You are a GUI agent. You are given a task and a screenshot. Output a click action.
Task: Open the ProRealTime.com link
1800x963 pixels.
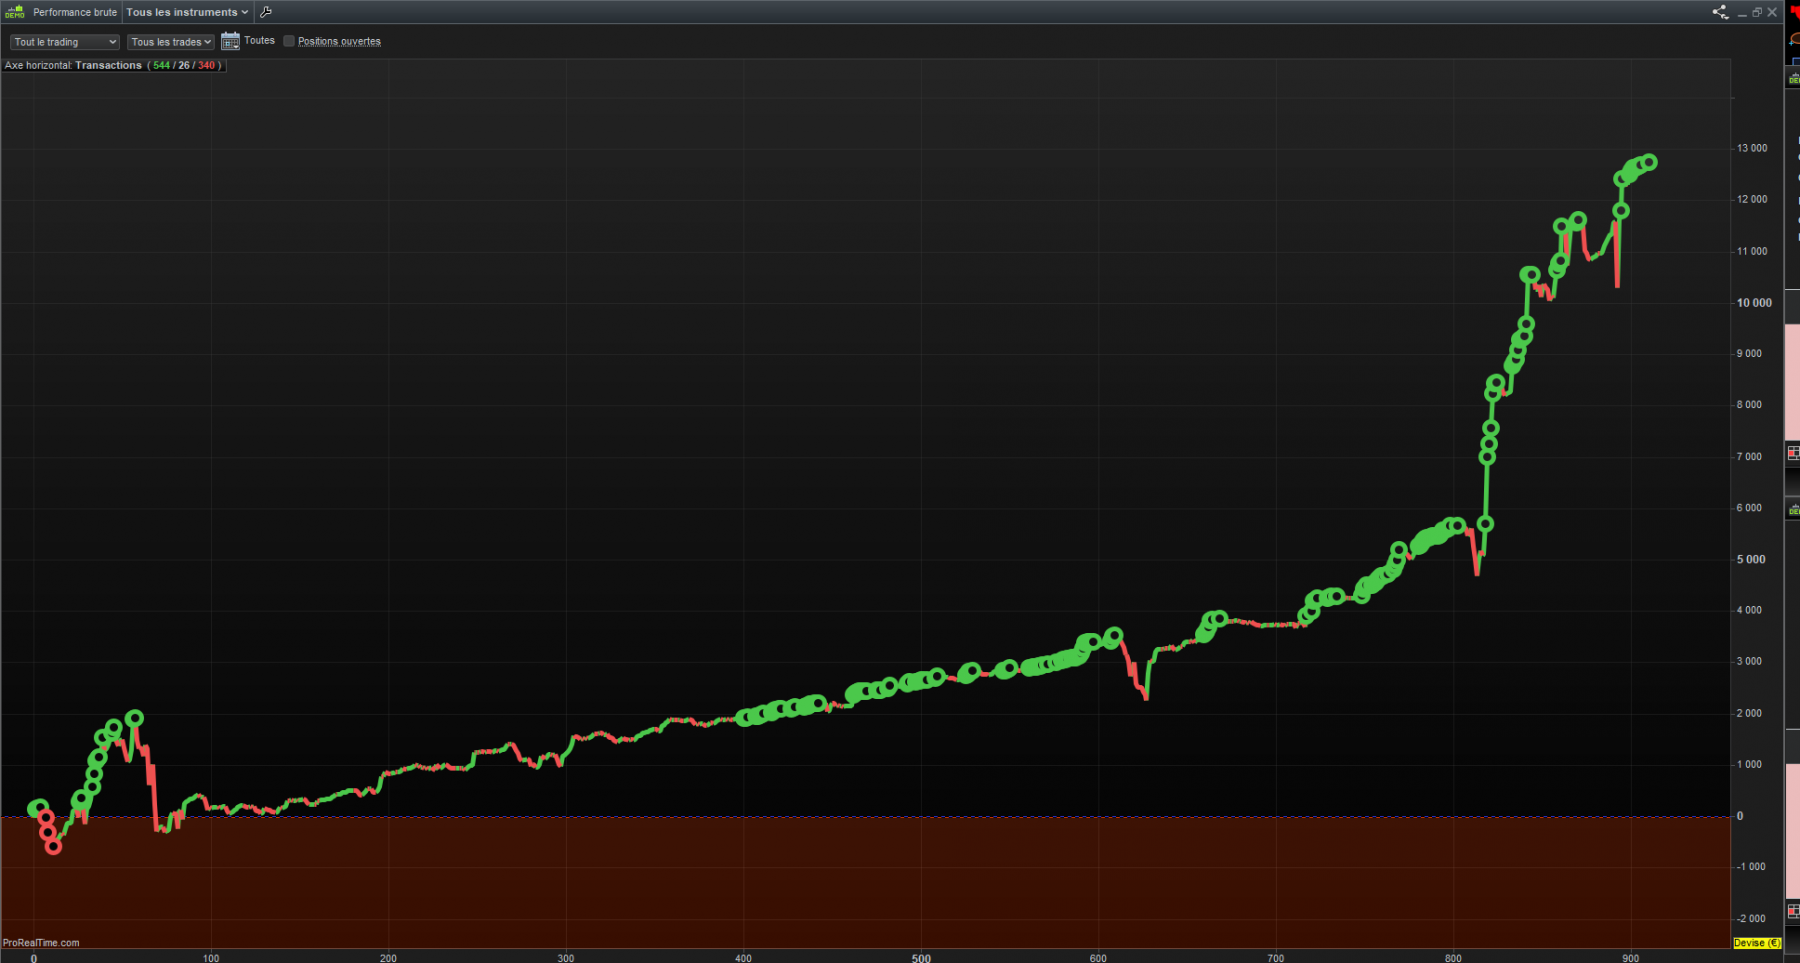[x=41, y=942]
